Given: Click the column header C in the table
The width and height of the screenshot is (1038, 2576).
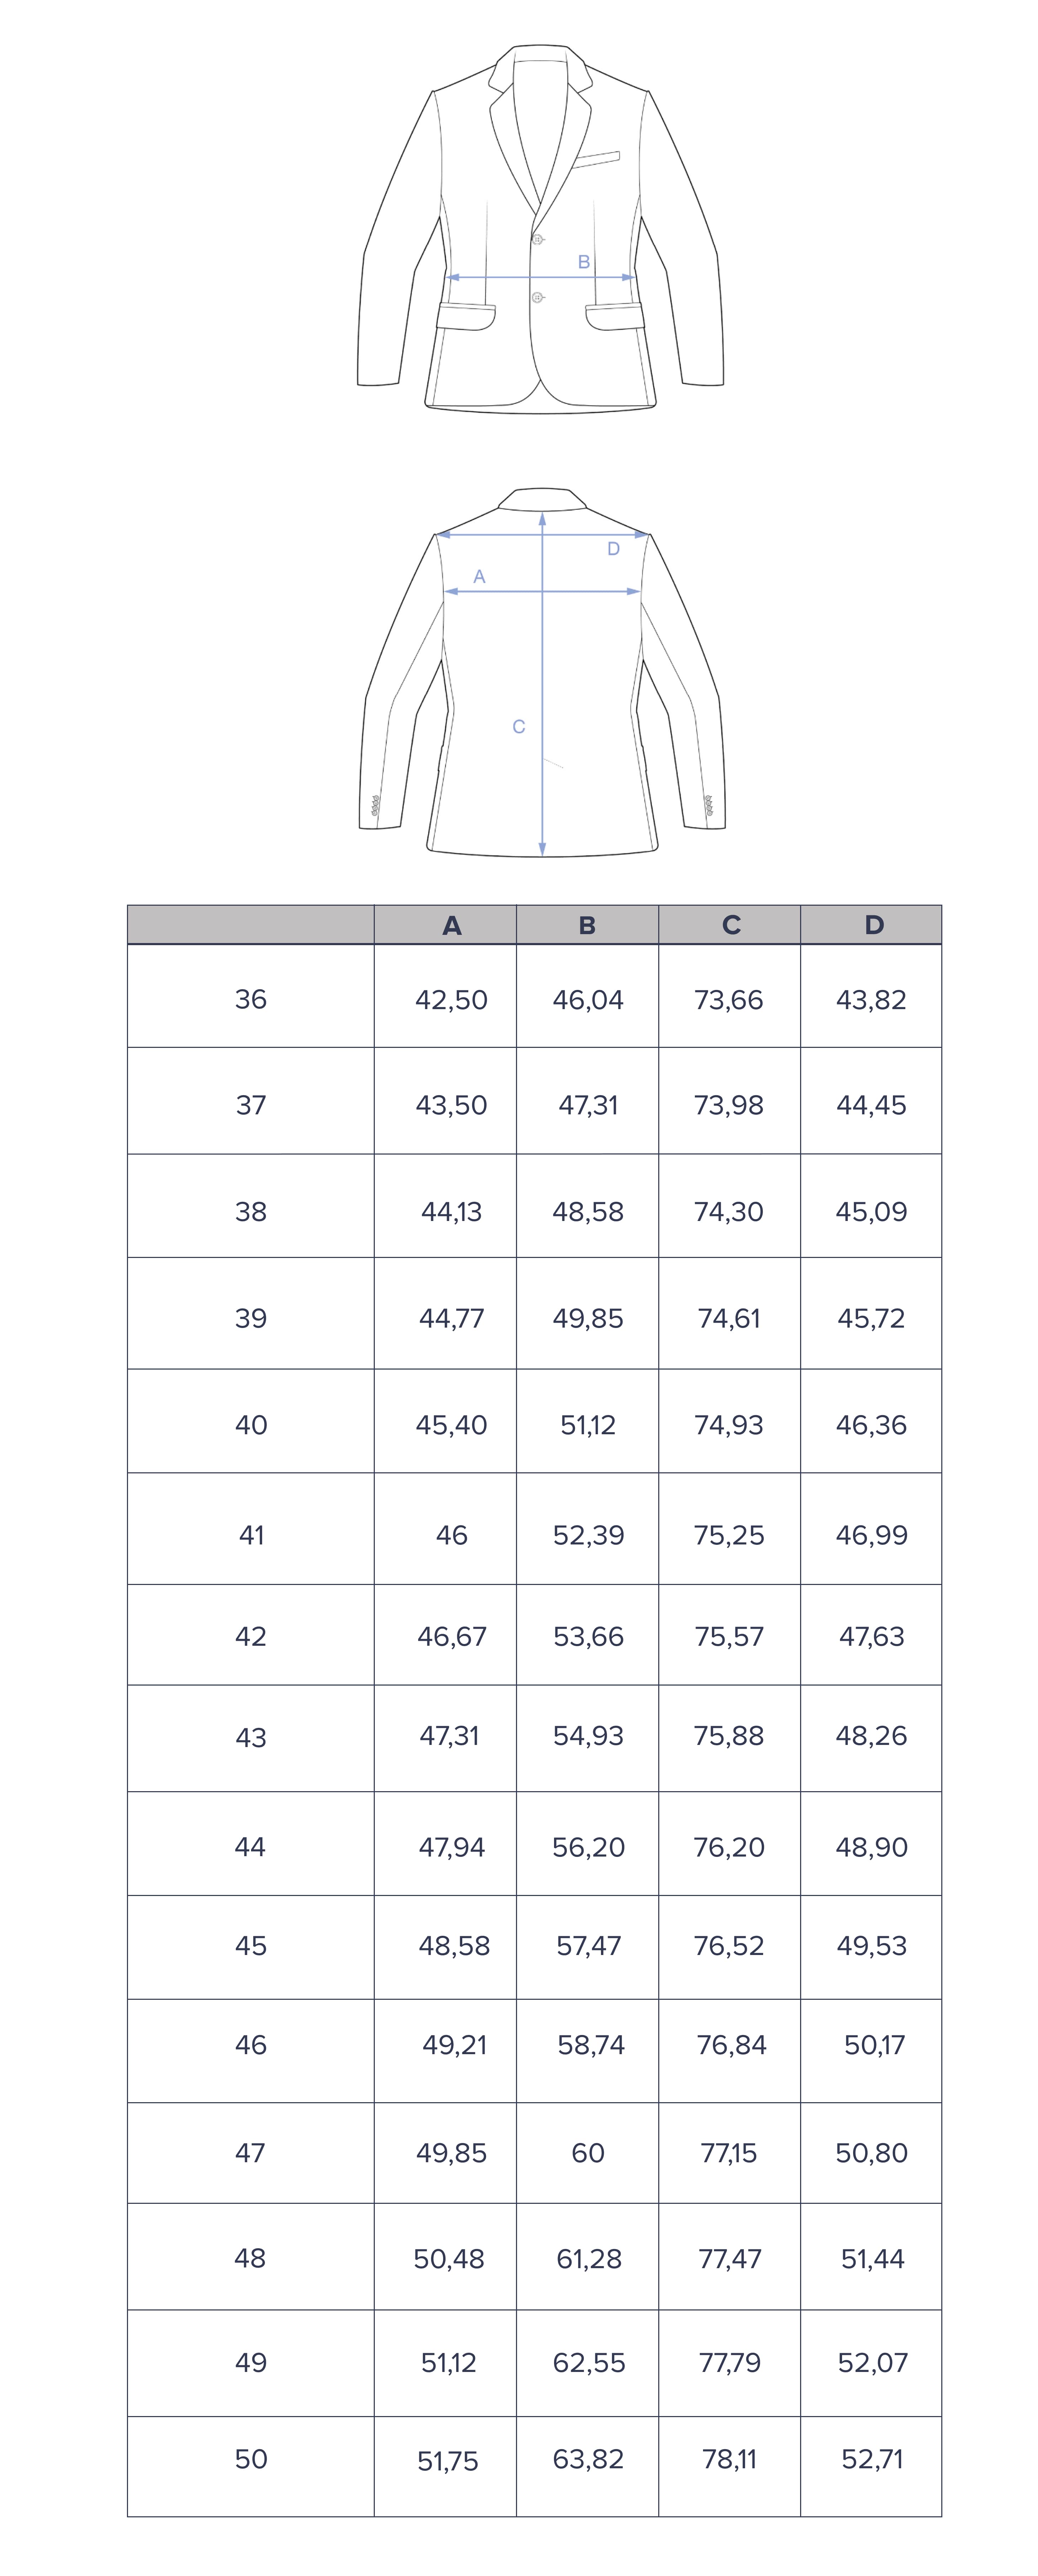Looking at the screenshot, I should click(731, 925).
